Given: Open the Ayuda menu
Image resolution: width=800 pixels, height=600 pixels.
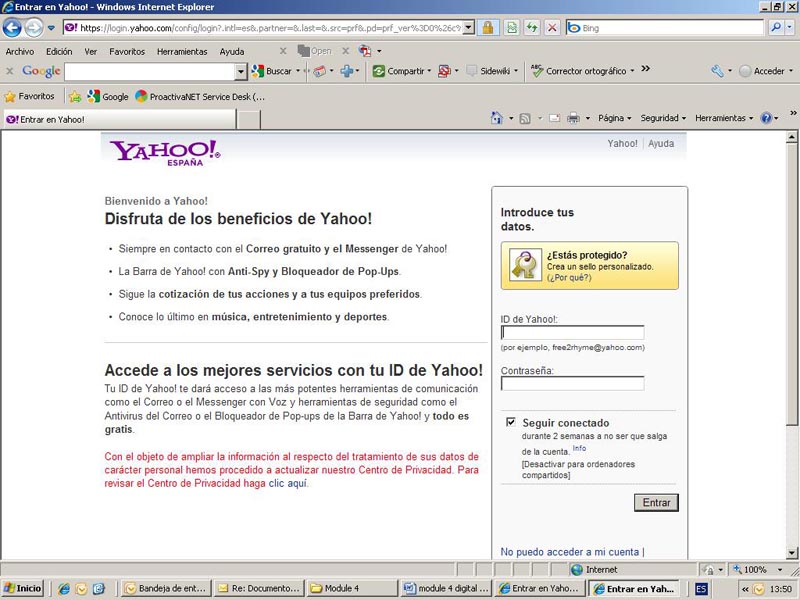Looking at the screenshot, I should [232, 52].
